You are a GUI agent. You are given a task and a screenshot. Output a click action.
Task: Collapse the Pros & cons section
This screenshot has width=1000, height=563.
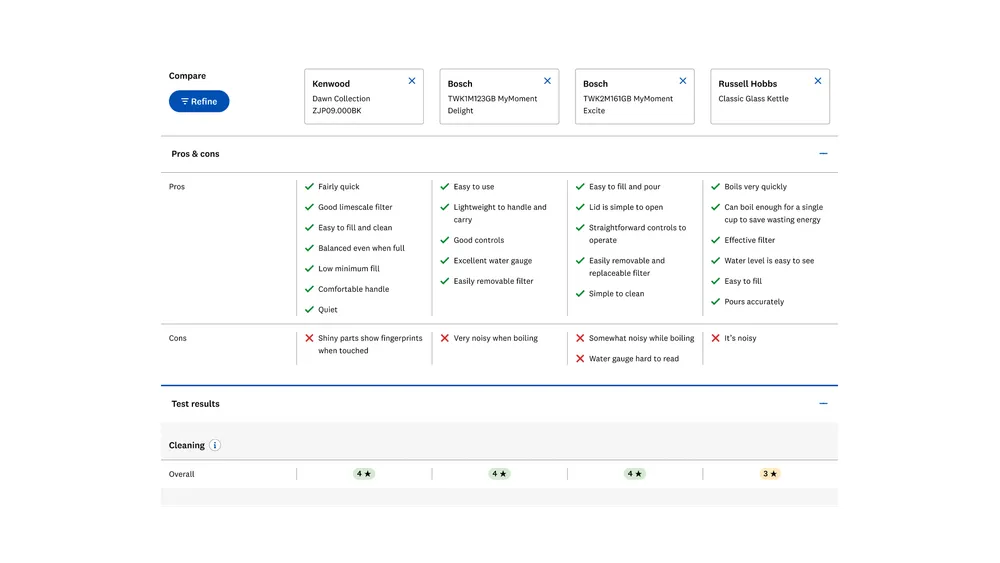pos(823,154)
